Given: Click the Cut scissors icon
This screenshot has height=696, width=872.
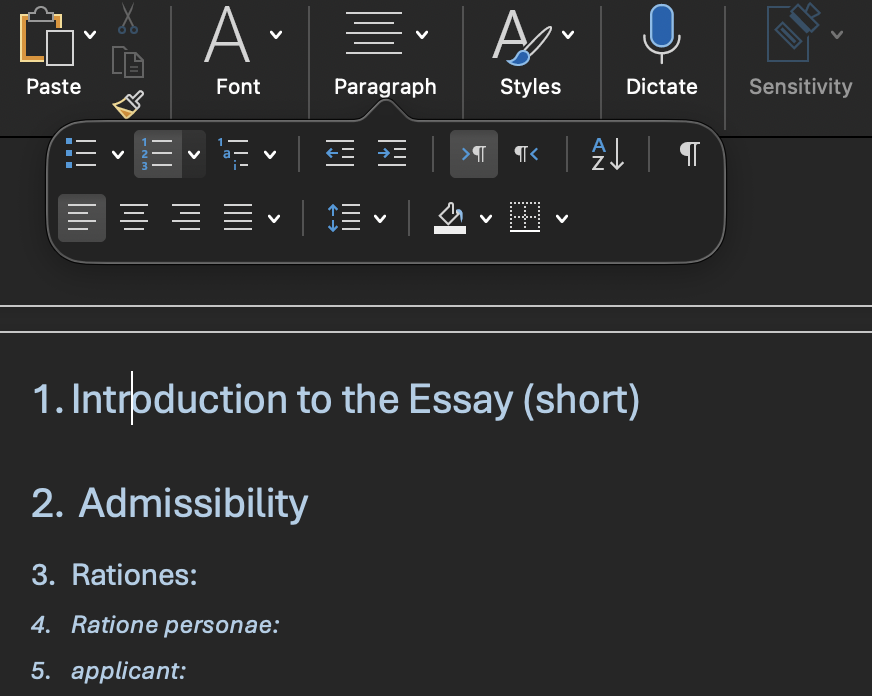Looking at the screenshot, I should point(129,18).
